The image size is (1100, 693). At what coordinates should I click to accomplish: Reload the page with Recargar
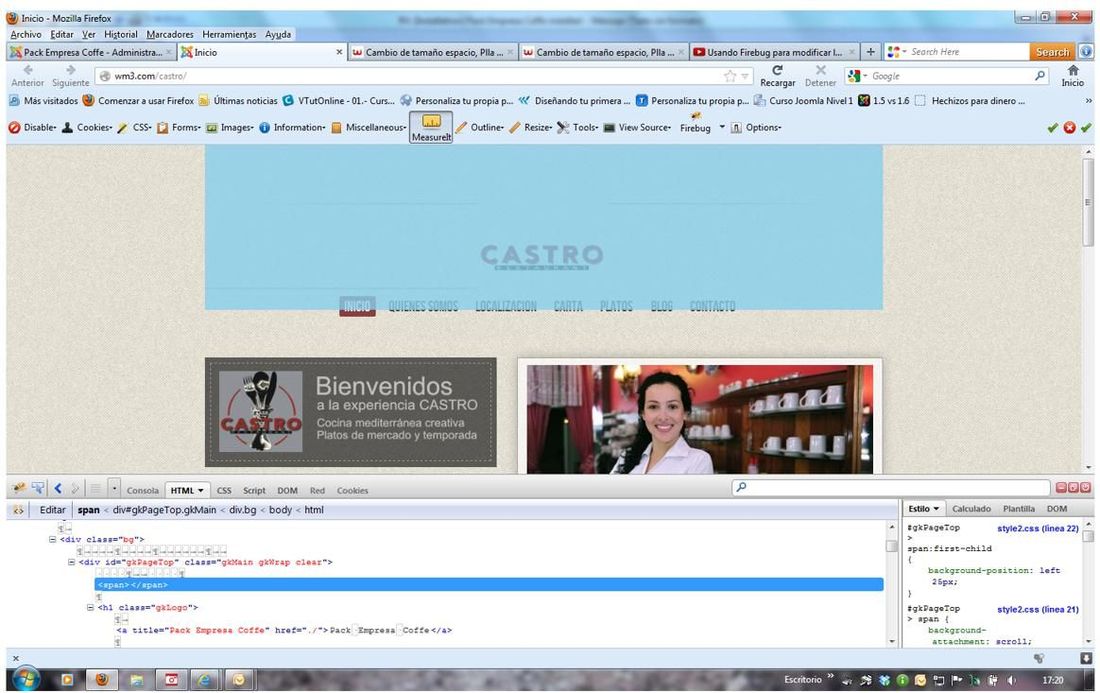777,76
